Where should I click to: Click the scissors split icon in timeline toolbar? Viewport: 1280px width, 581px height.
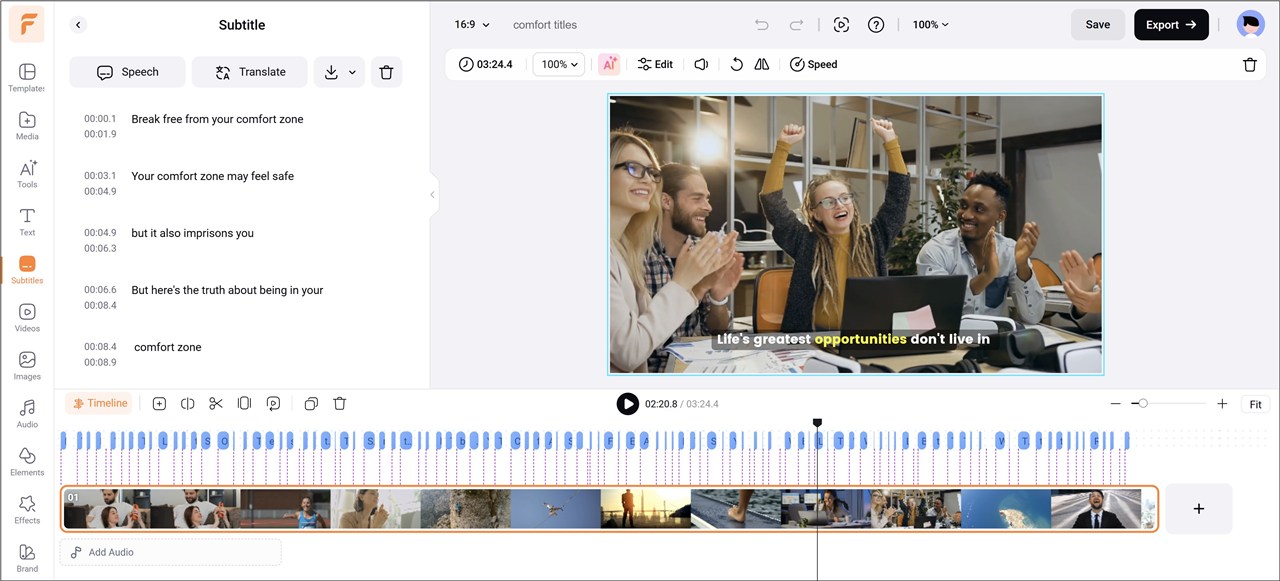(x=215, y=404)
